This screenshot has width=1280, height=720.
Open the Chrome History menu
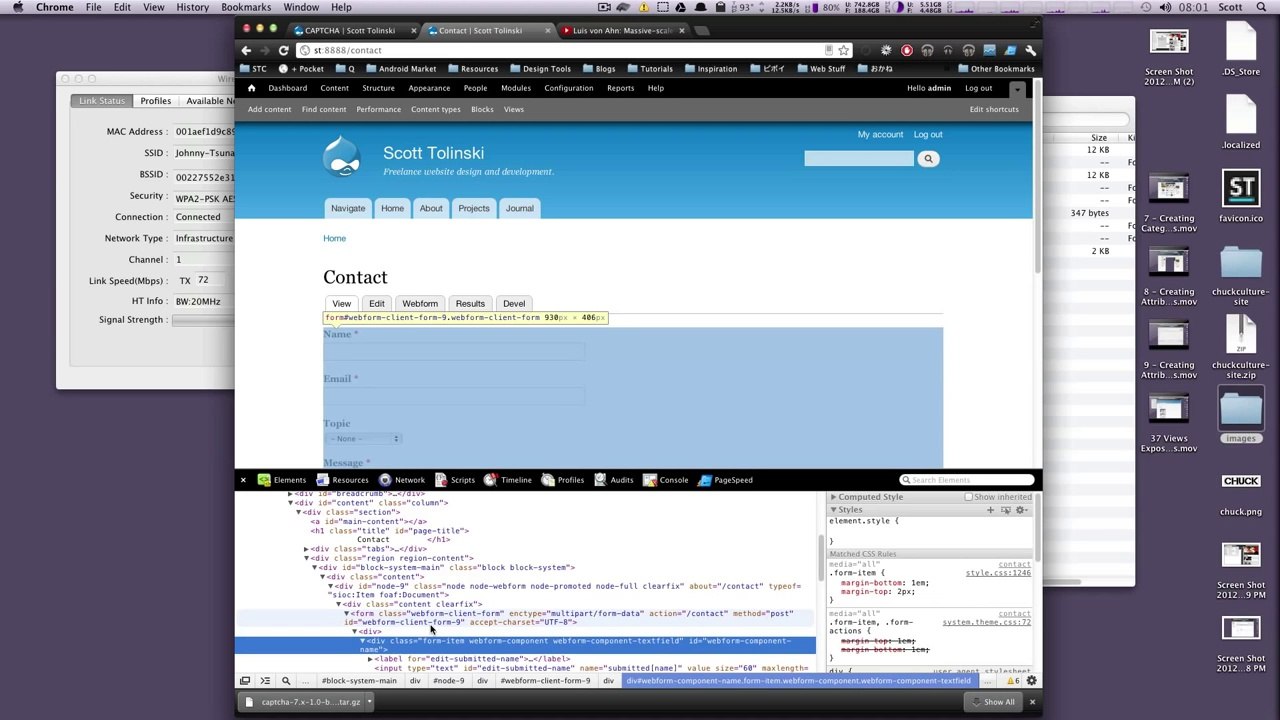tap(192, 7)
